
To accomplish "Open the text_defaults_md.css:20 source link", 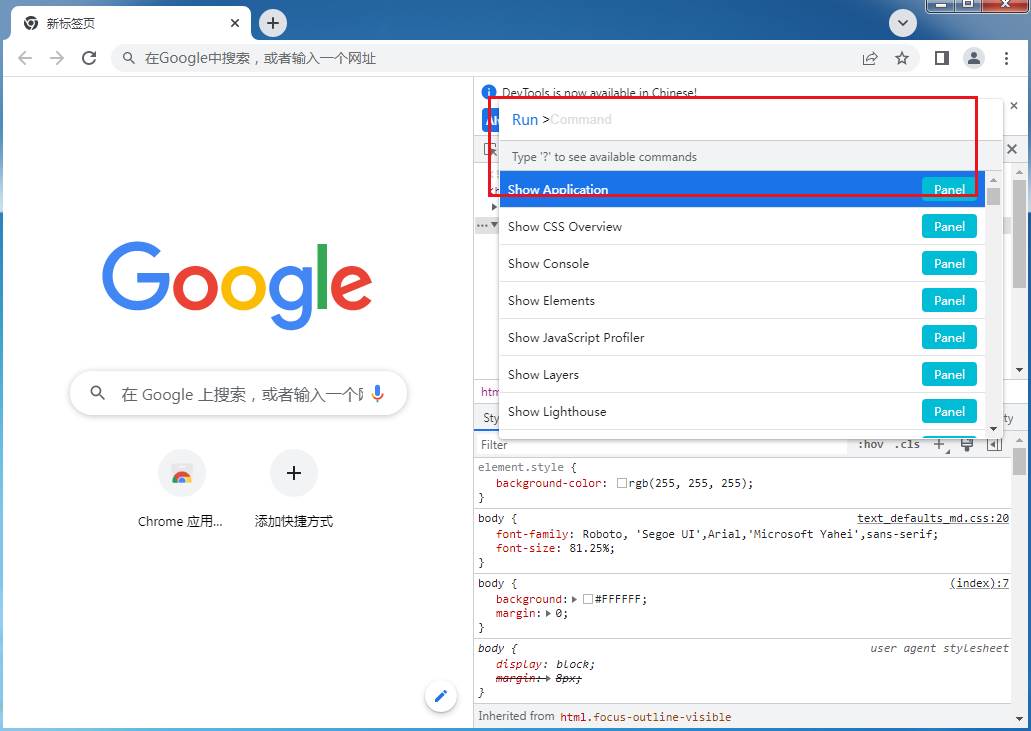I will (932, 518).
